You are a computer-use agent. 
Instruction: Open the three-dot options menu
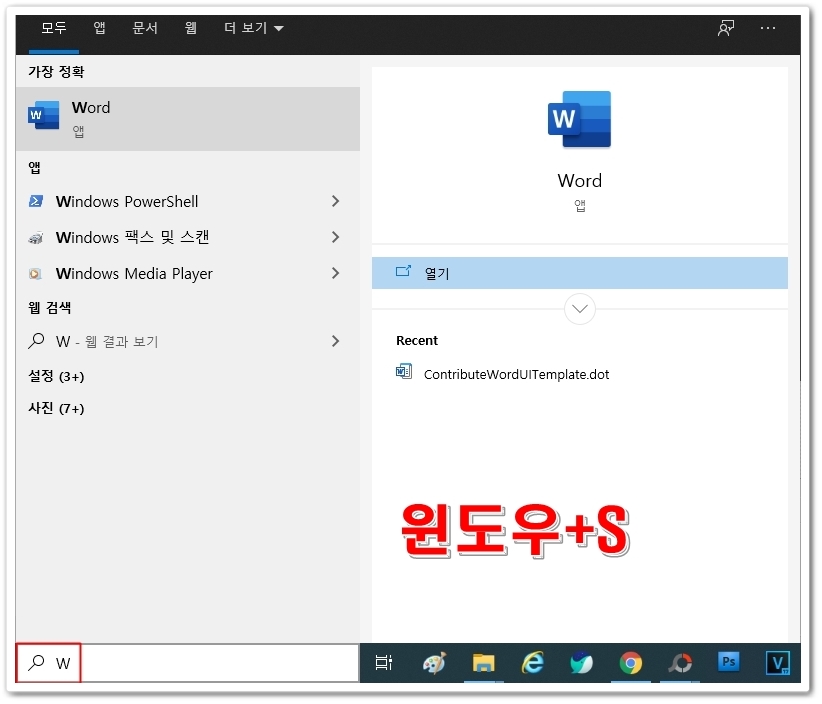tap(768, 28)
